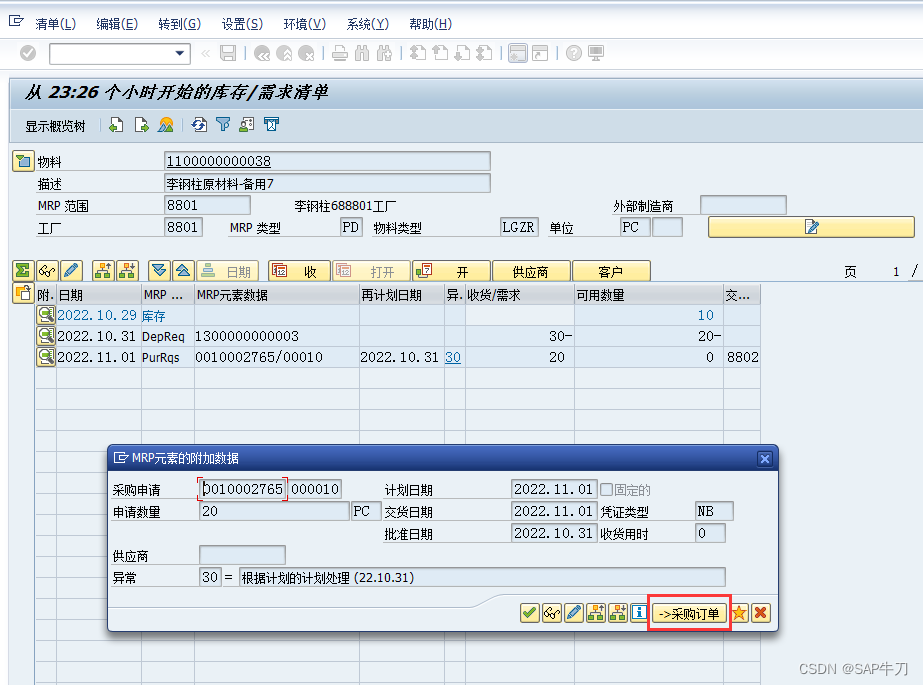The width and height of the screenshot is (923, 685).
Task: Click the next material green arrow page icon
Action: click(141, 125)
